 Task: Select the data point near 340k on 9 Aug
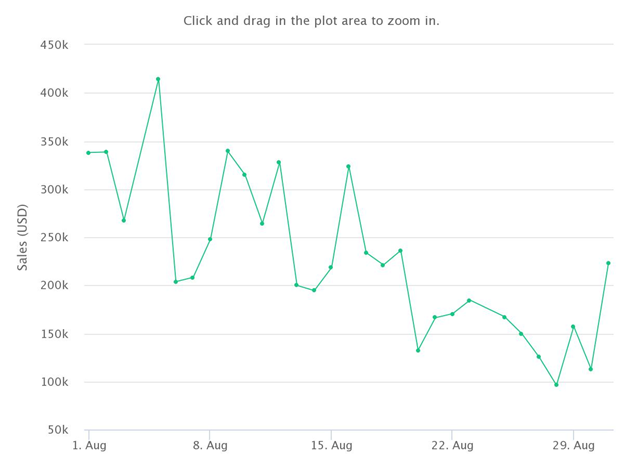coord(228,151)
